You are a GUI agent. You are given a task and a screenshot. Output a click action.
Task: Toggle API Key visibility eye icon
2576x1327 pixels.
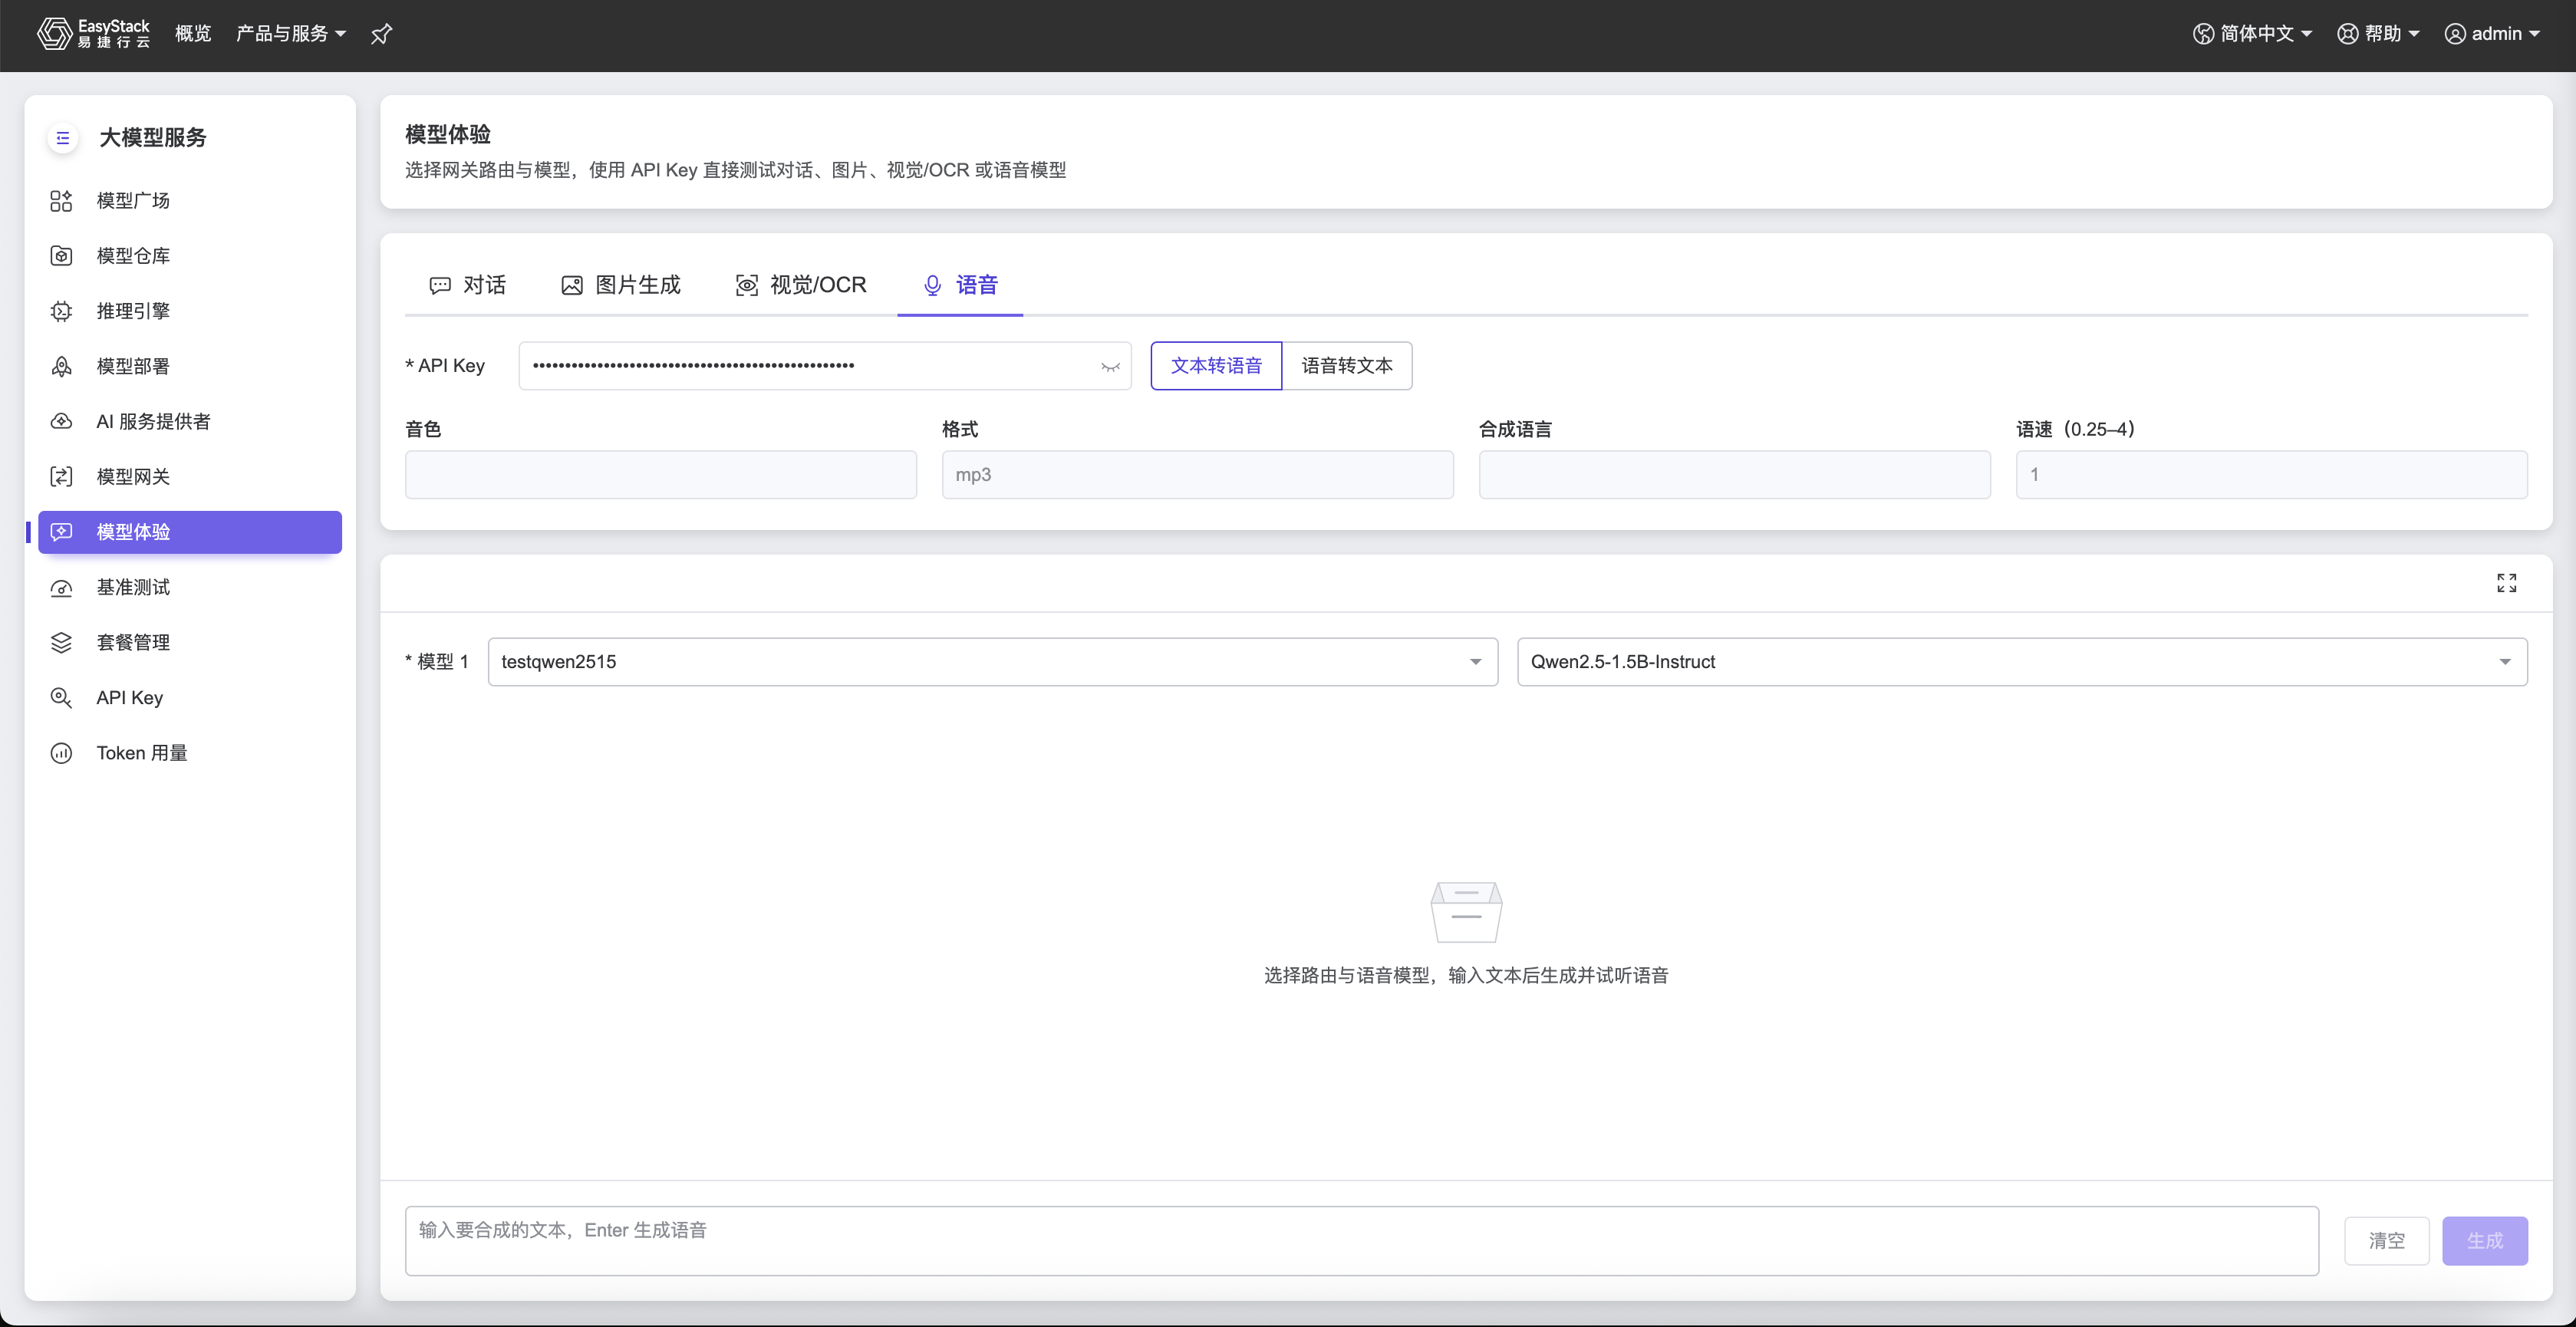click(x=1110, y=366)
